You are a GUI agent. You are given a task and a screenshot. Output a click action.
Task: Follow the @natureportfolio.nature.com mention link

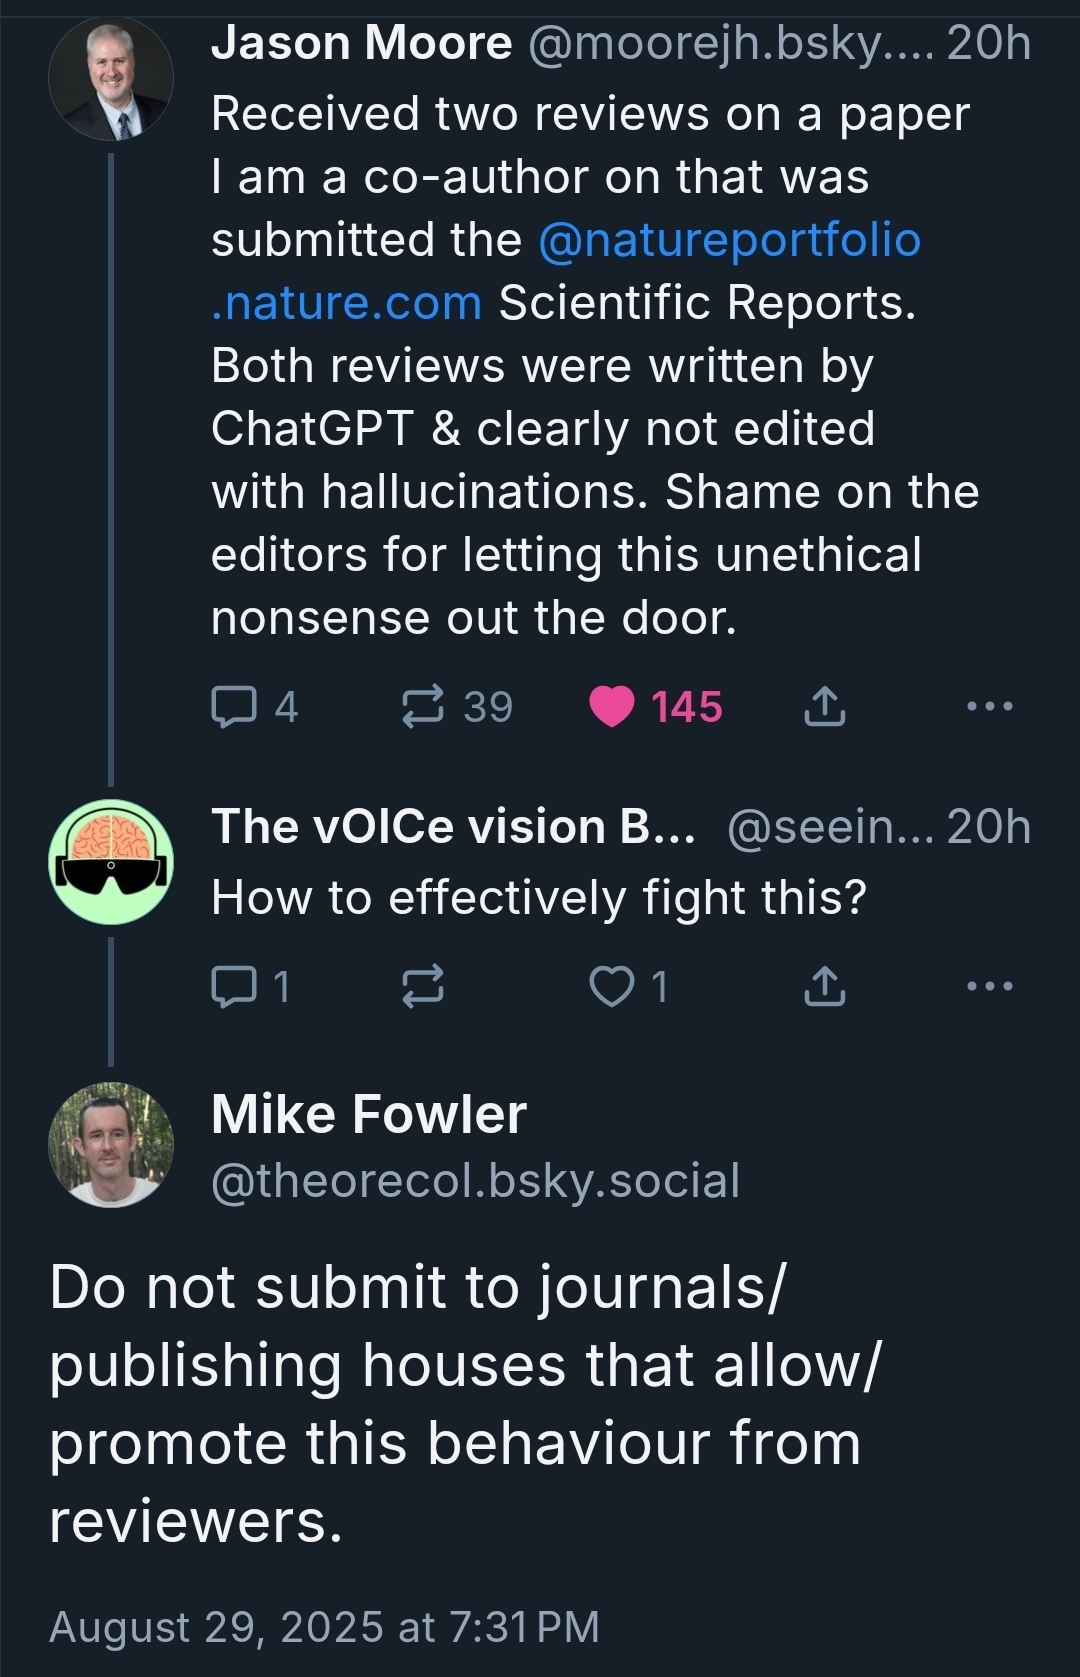[x=728, y=240]
